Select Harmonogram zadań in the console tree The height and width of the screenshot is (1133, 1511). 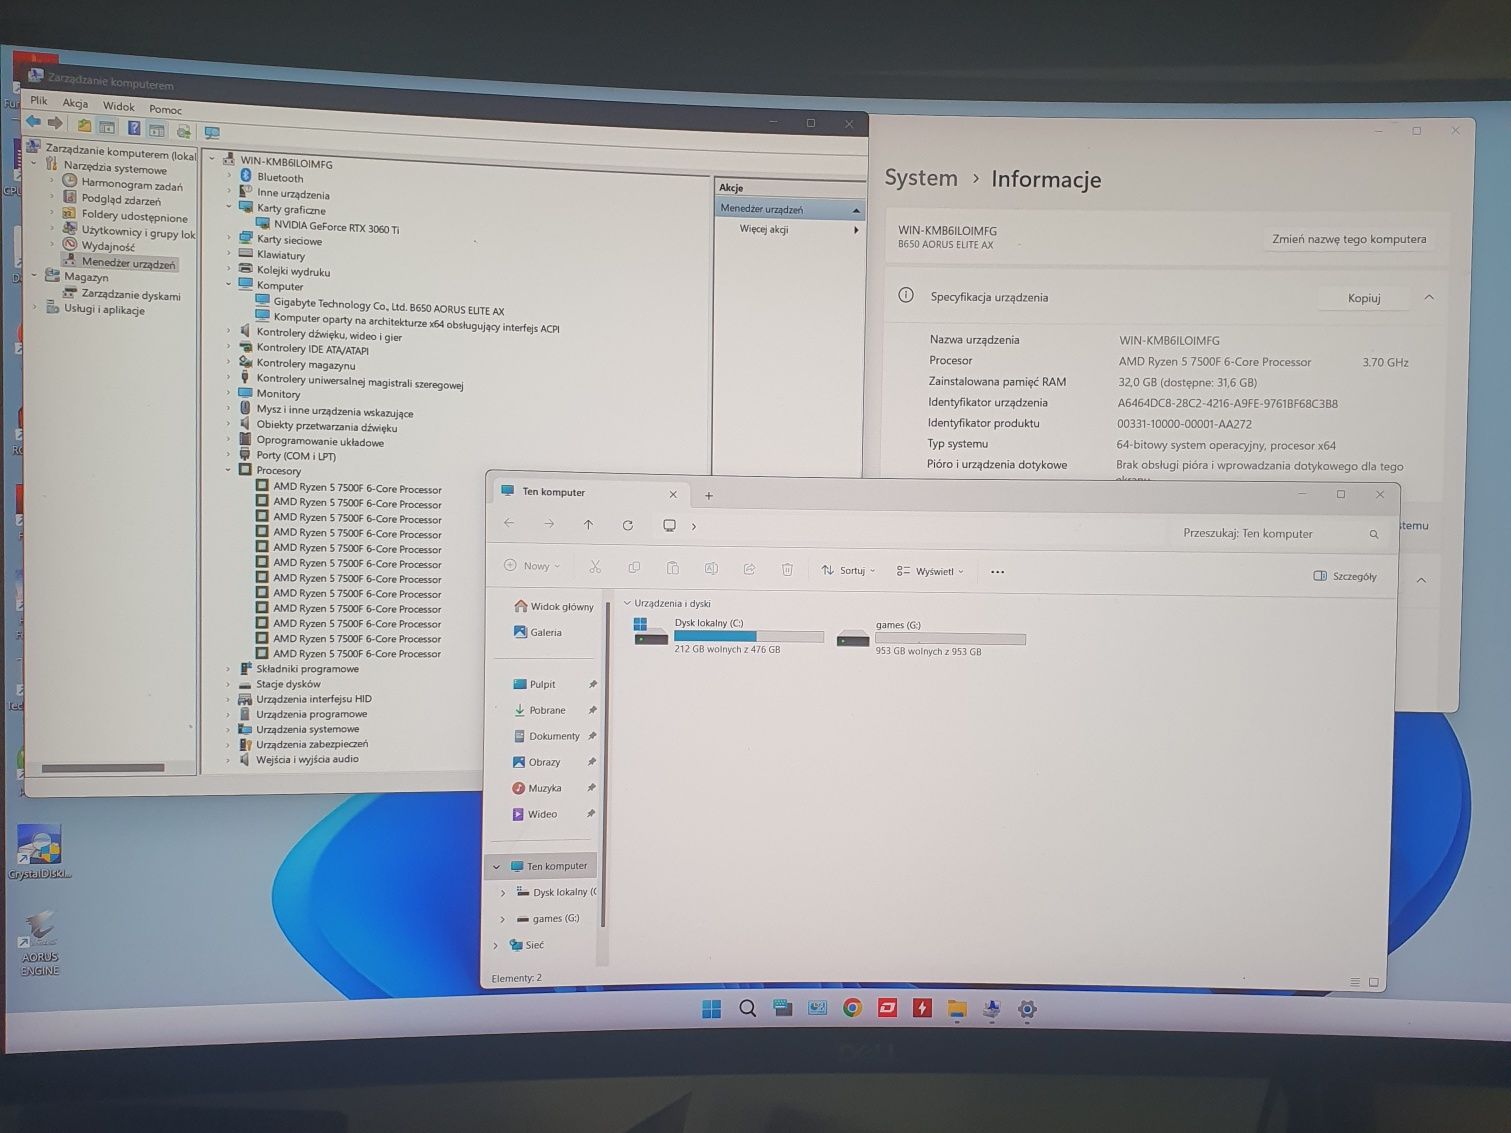point(131,184)
